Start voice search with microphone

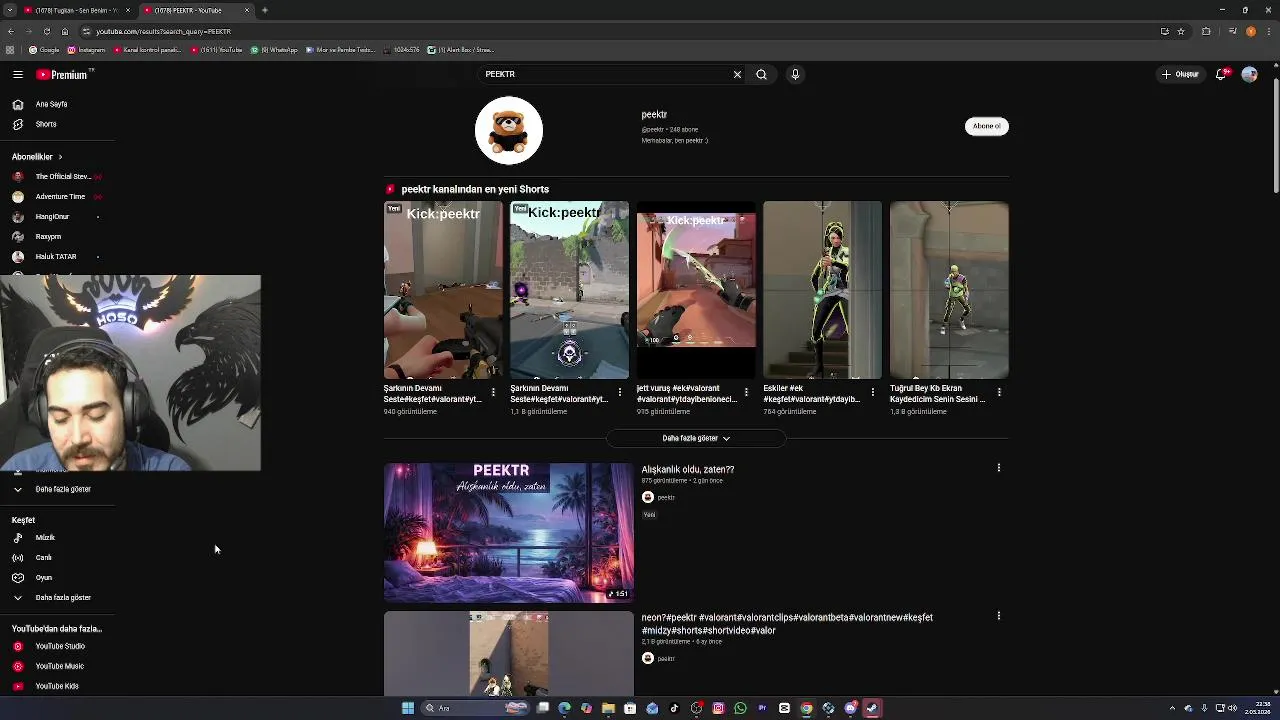click(x=795, y=74)
